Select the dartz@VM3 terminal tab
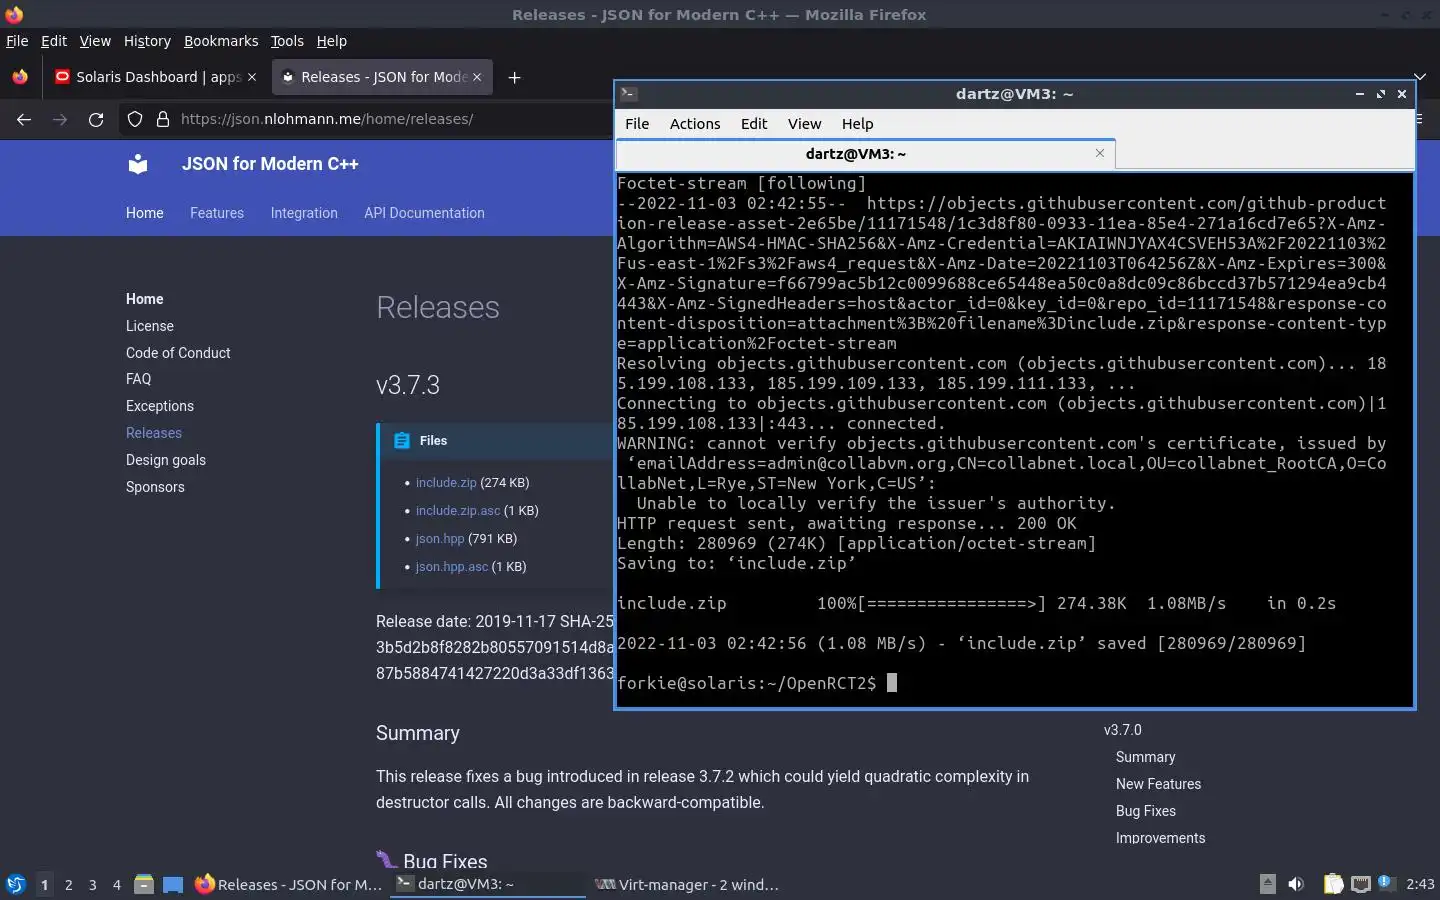Image resolution: width=1440 pixels, height=900 pixels. (x=865, y=154)
